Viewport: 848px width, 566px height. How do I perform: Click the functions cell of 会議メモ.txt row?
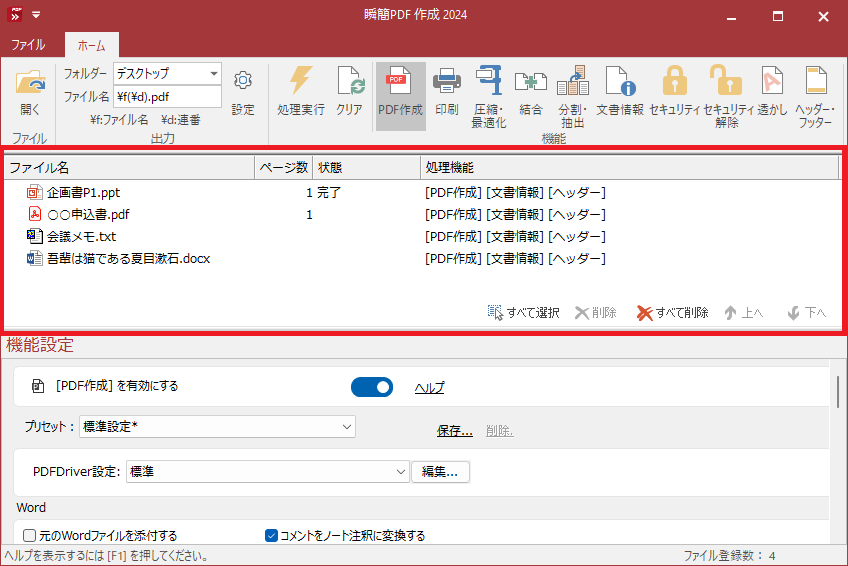pos(515,237)
